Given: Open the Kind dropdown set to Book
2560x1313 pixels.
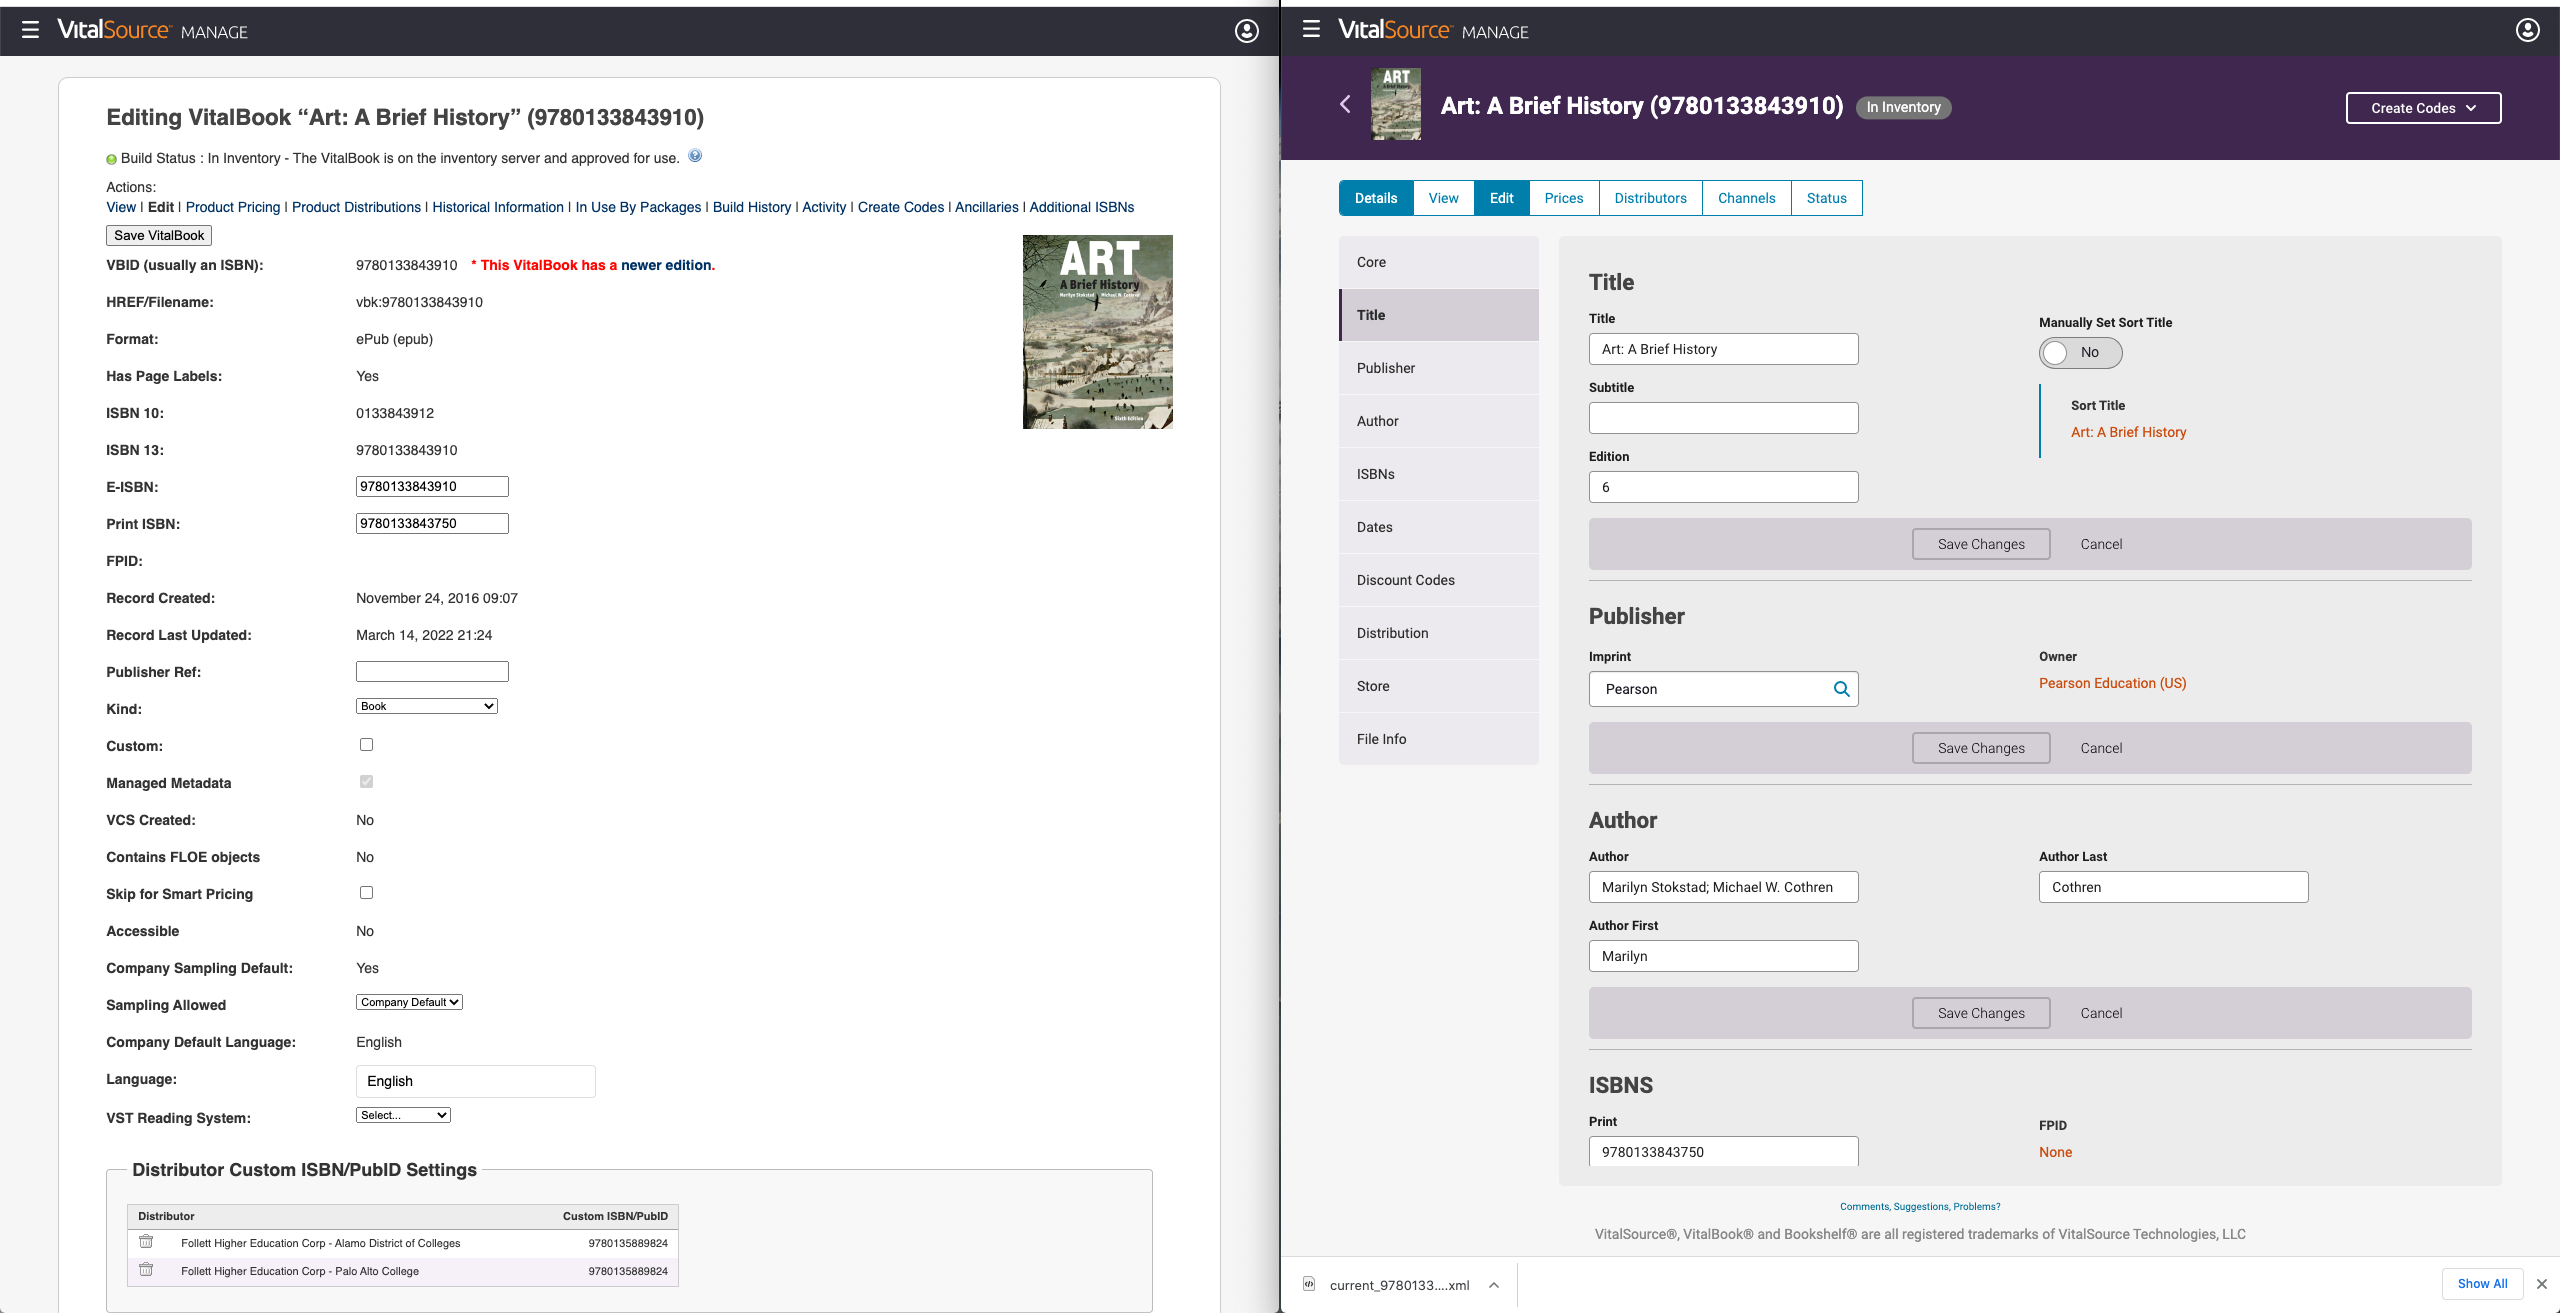Looking at the screenshot, I should click(427, 706).
